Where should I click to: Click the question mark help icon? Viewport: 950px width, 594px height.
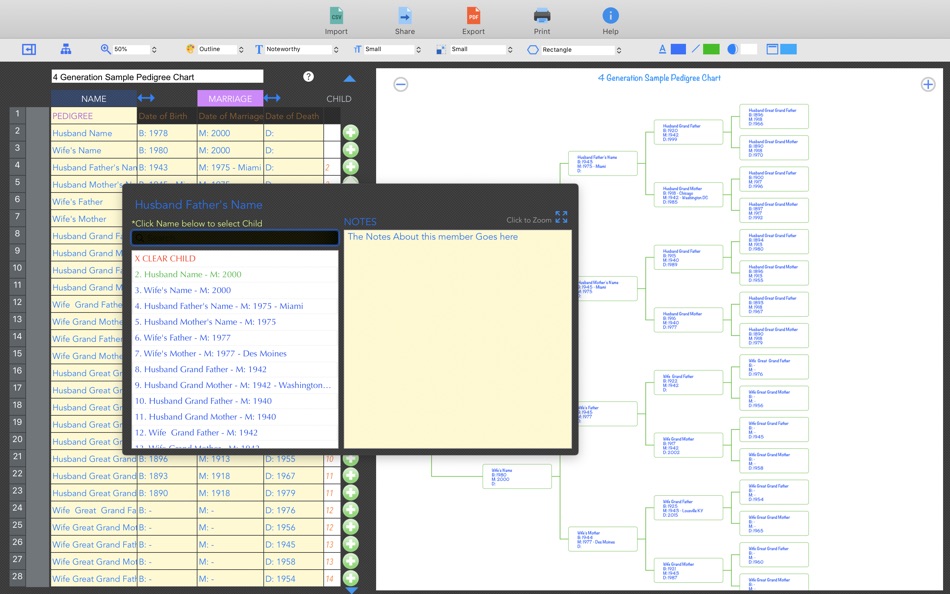pyautogui.click(x=308, y=76)
